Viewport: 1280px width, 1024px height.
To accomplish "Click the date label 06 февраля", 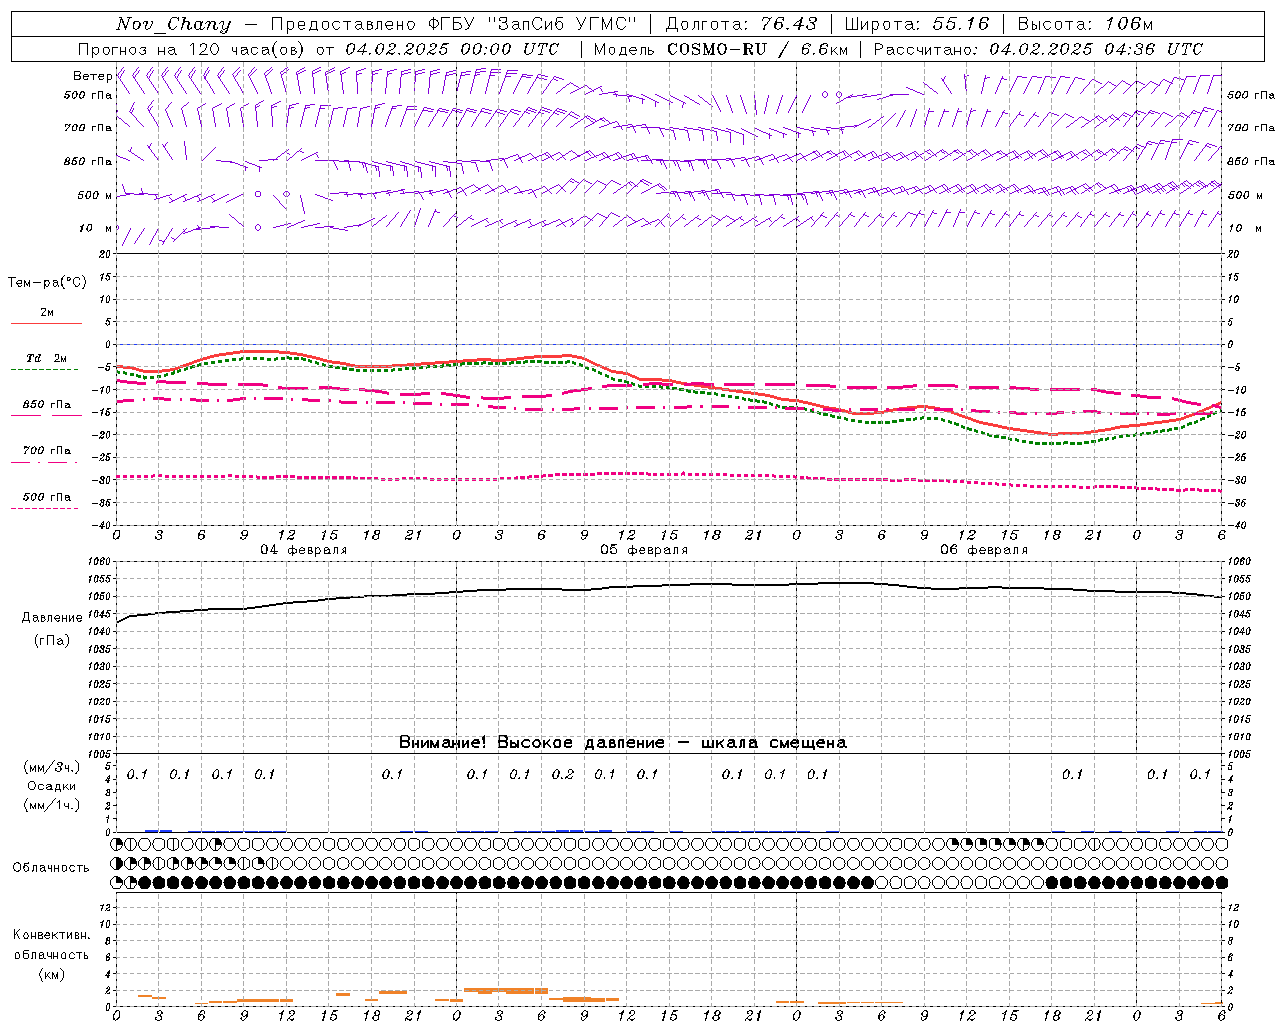I will click(x=984, y=550).
